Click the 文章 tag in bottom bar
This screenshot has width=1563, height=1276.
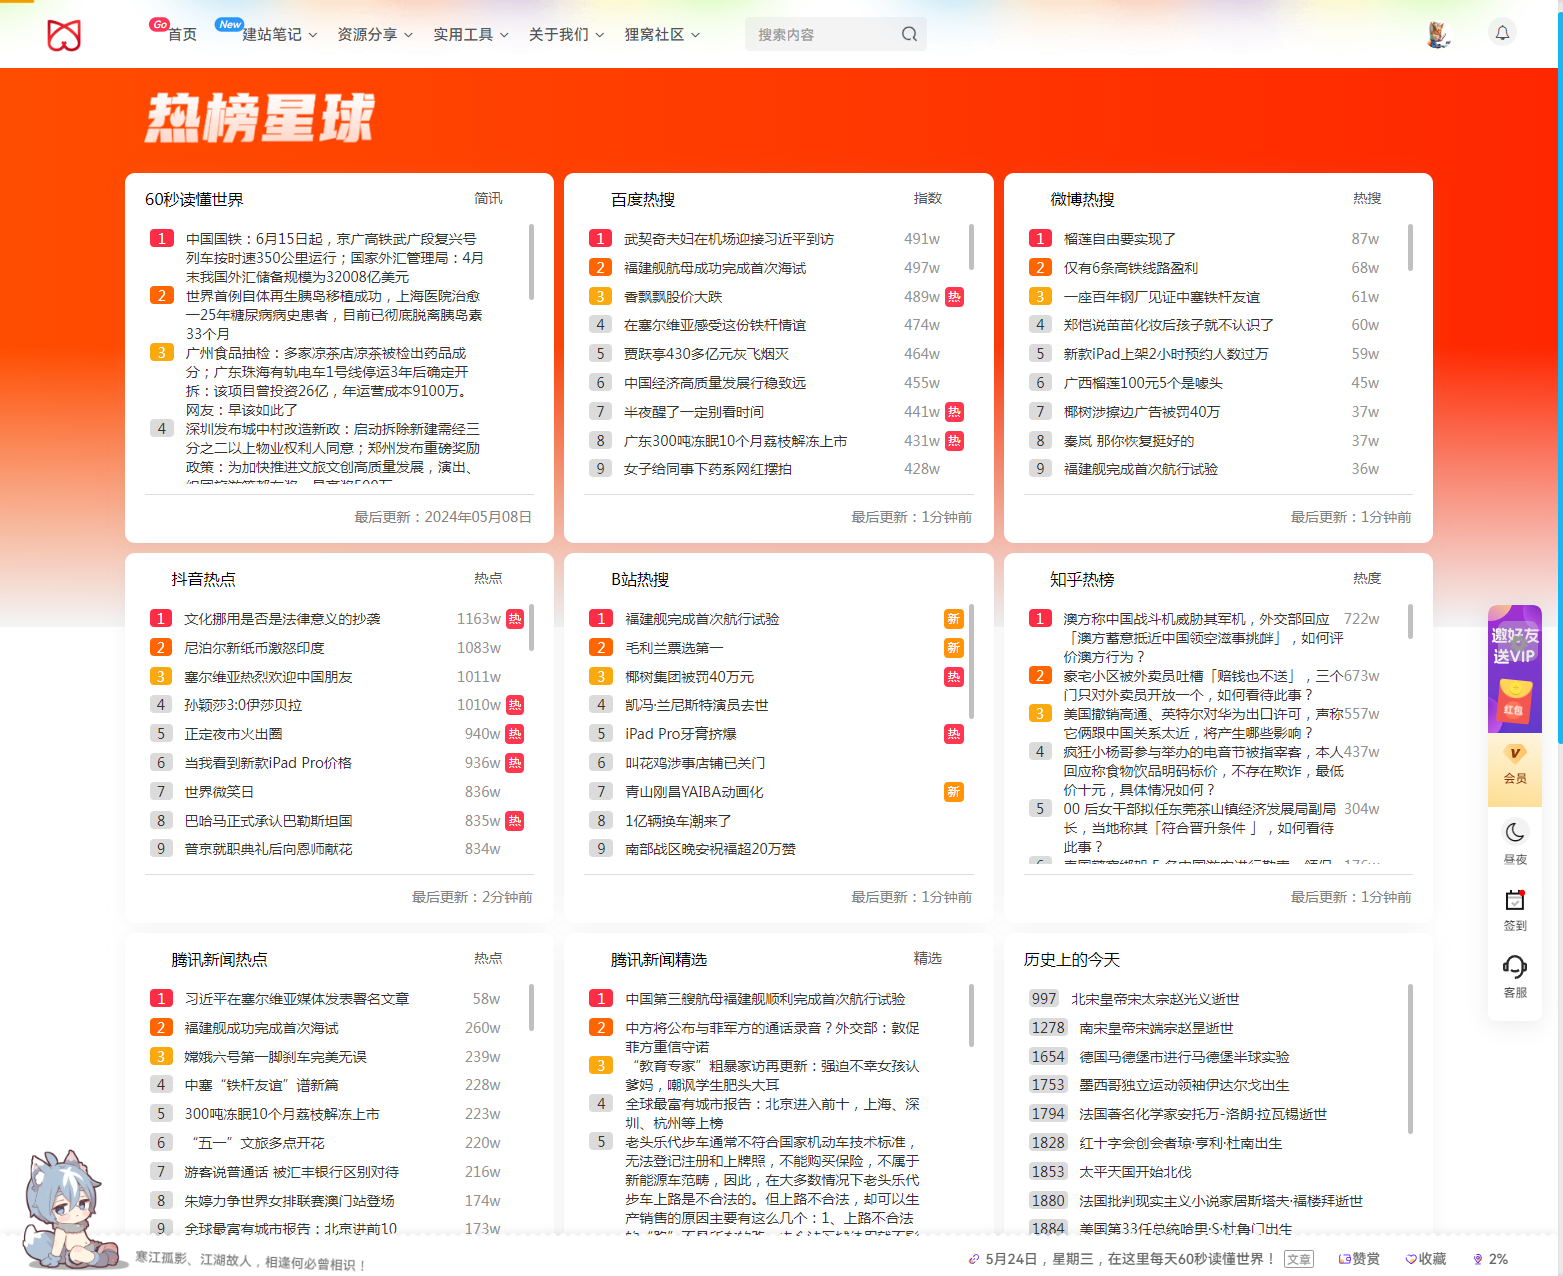point(1299,1259)
